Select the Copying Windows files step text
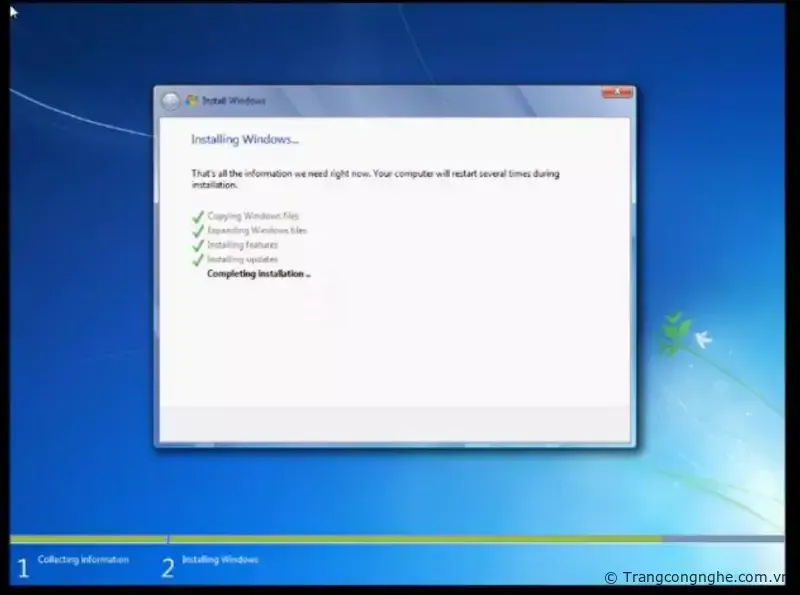Screen dimensions: 800x595 click(x=255, y=215)
